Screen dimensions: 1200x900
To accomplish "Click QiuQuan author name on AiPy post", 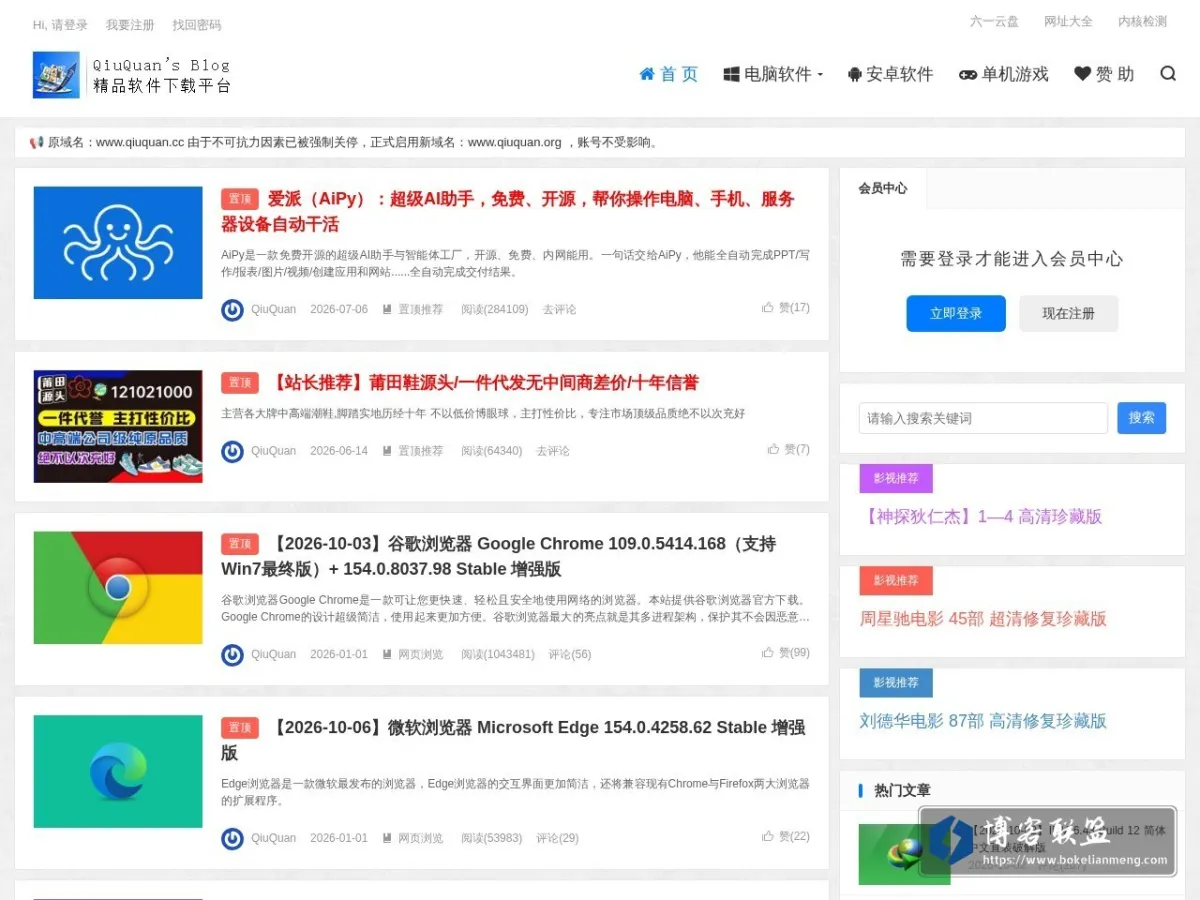I will 273,310.
